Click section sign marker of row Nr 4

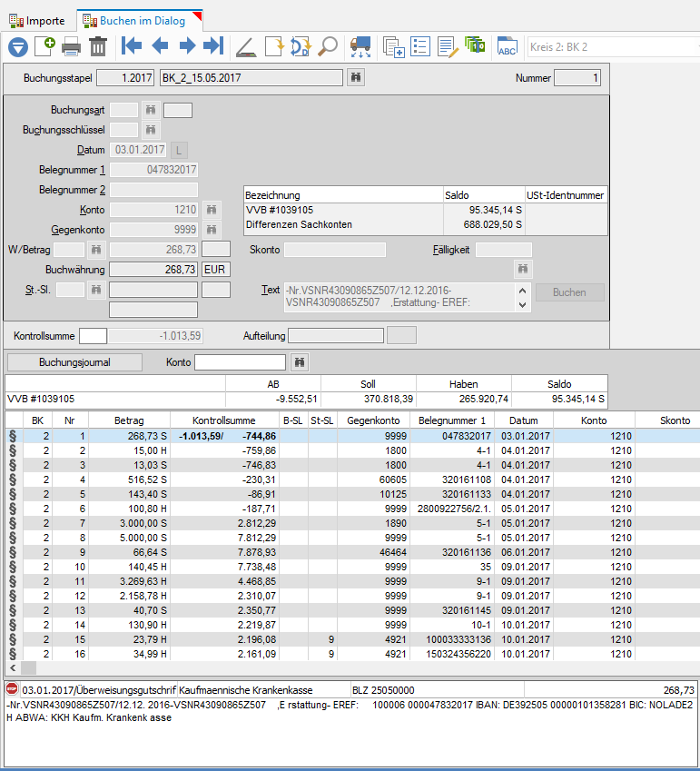tap(13, 479)
